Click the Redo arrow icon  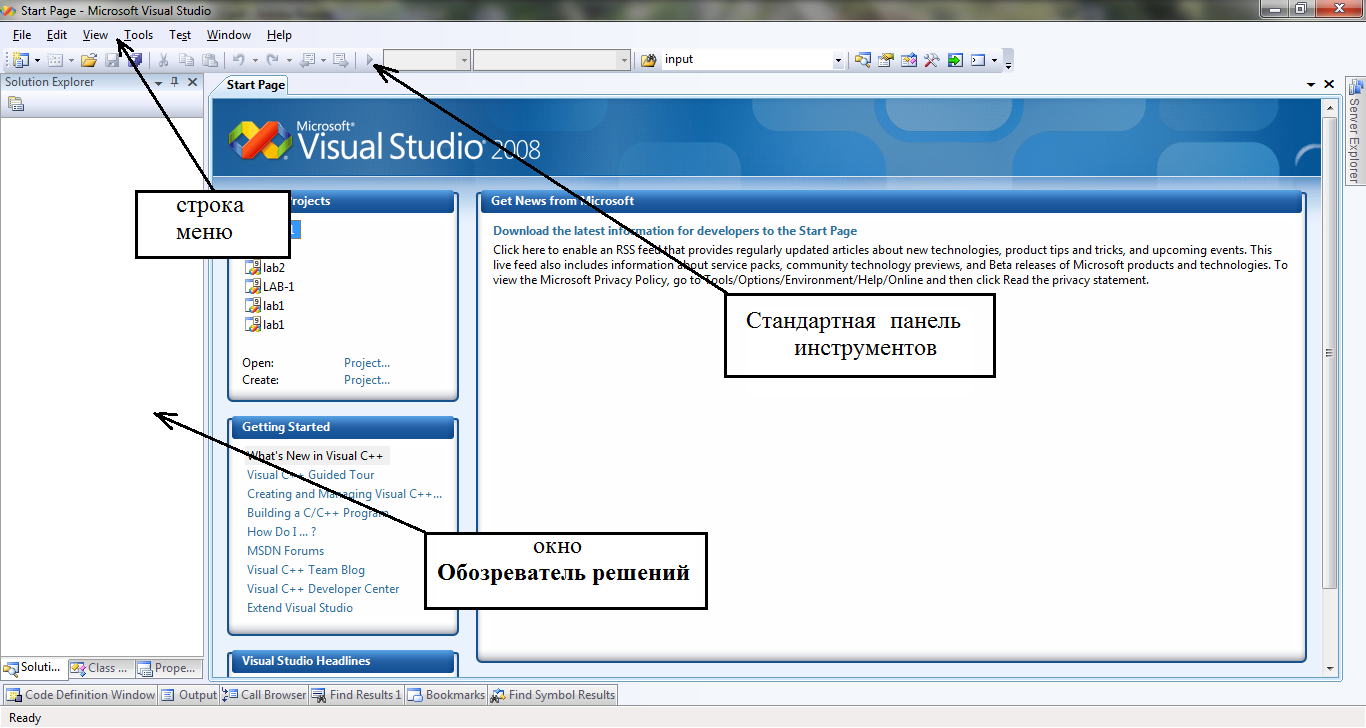coord(272,60)
